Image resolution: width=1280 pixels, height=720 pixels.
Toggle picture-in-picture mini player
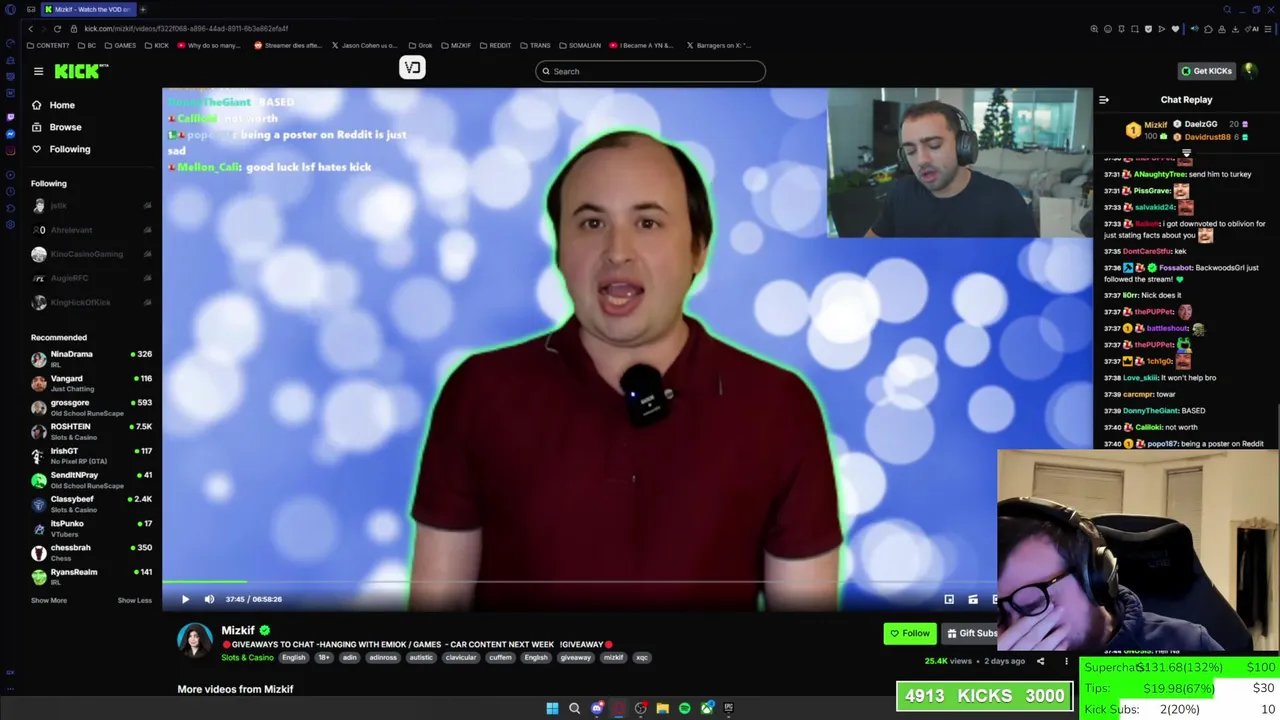tap(949, 599)
